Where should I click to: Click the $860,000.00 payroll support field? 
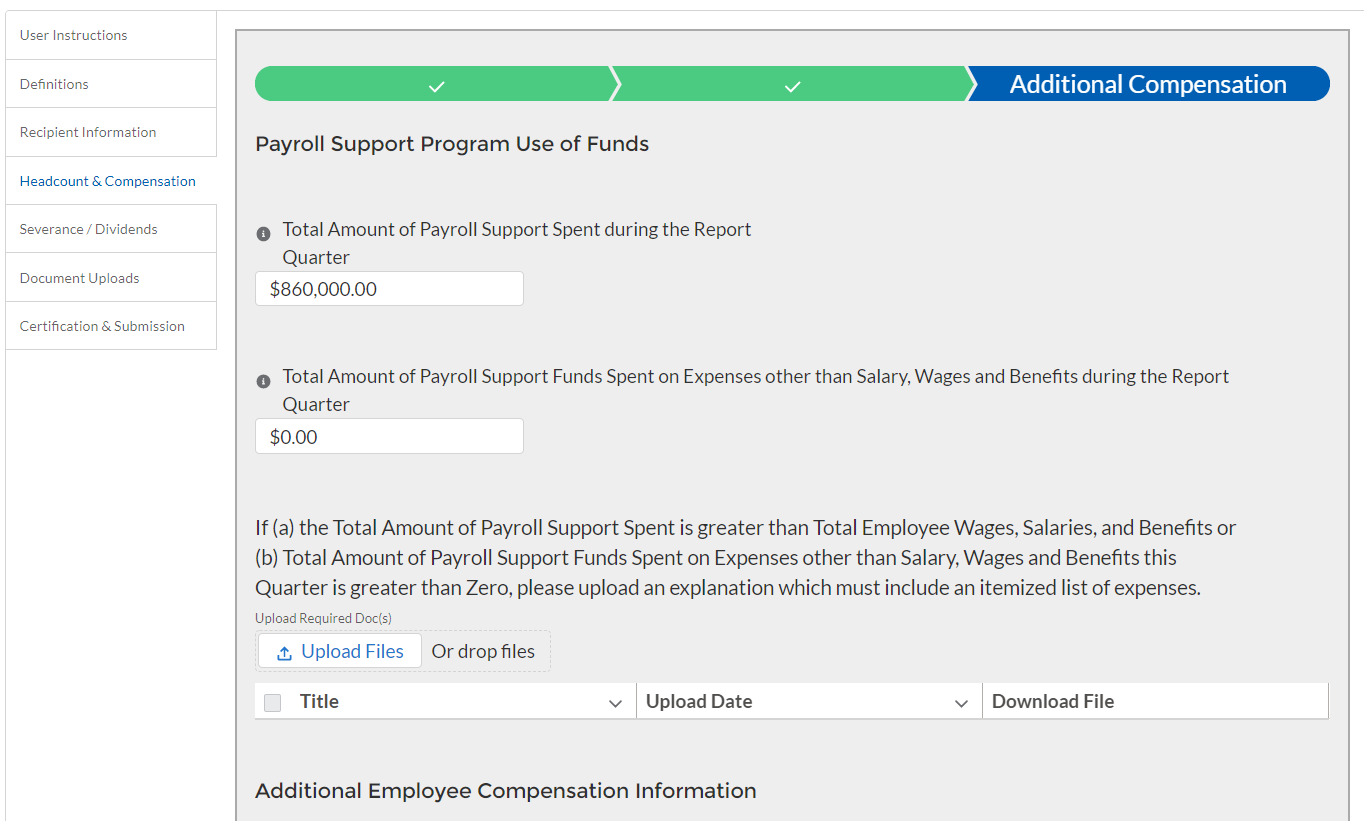389,289
